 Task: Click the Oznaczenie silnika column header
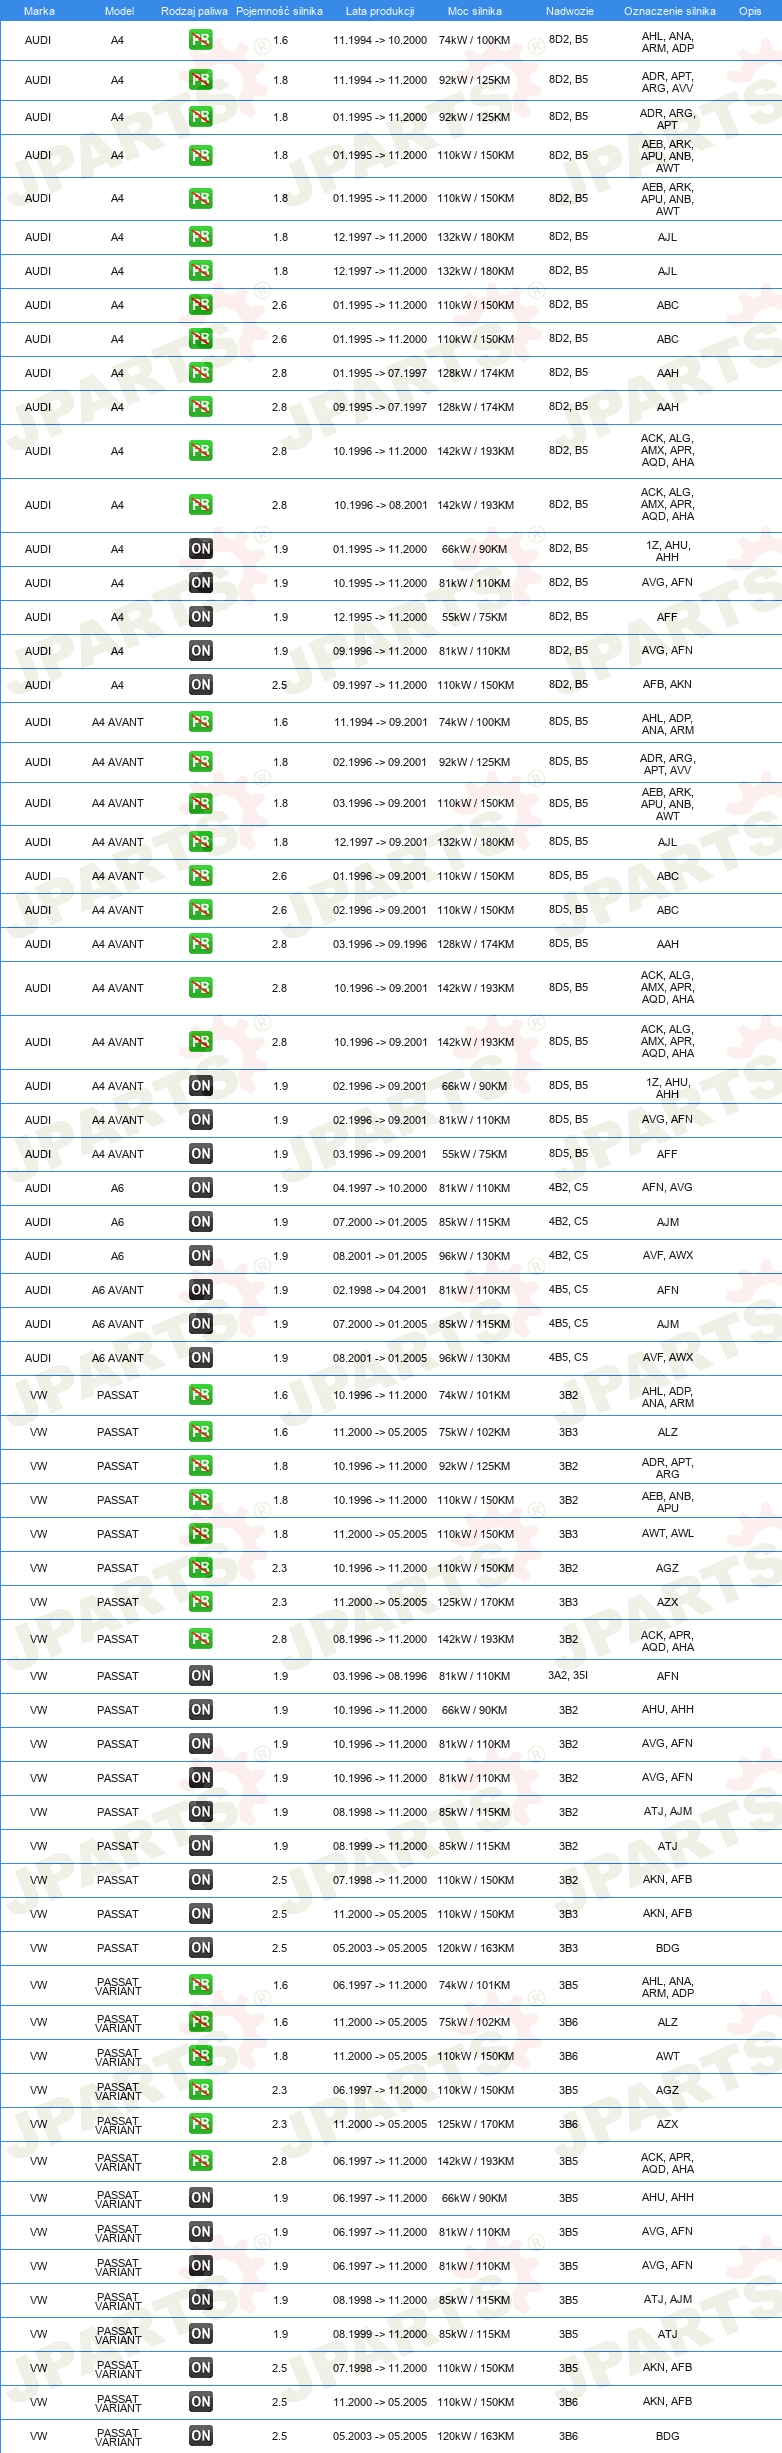tap(670, 11)
